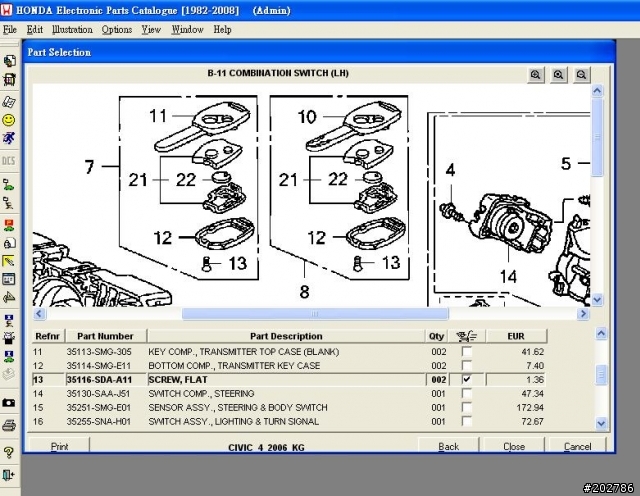The height and width of the screenshot is (496, 640).
Task: Click the magnifier icon with center dot
Action: click(x=558, y=75)
